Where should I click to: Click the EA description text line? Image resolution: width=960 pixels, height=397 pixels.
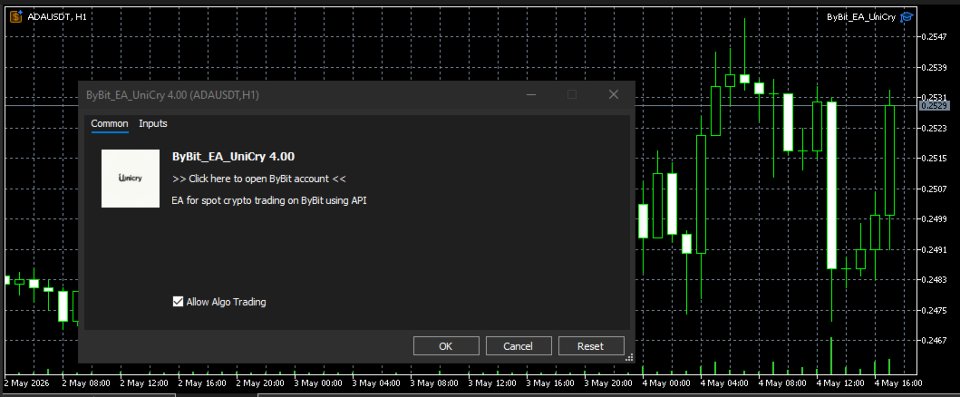click(270, 200)
